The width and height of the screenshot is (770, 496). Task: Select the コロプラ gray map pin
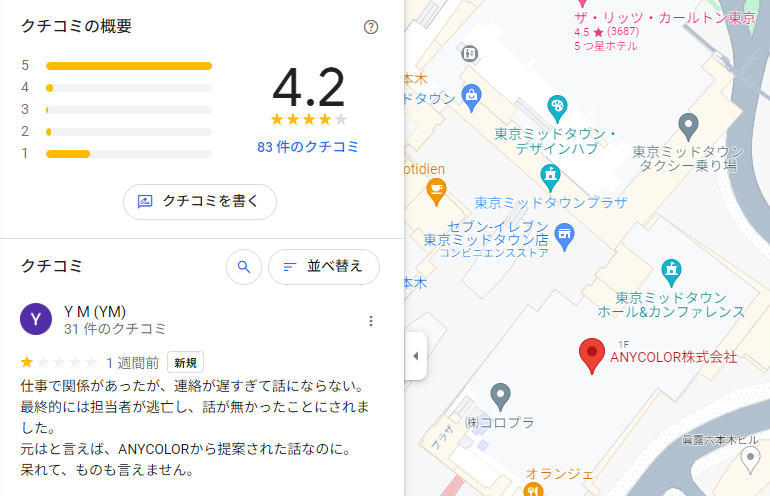tap(500, 396)
